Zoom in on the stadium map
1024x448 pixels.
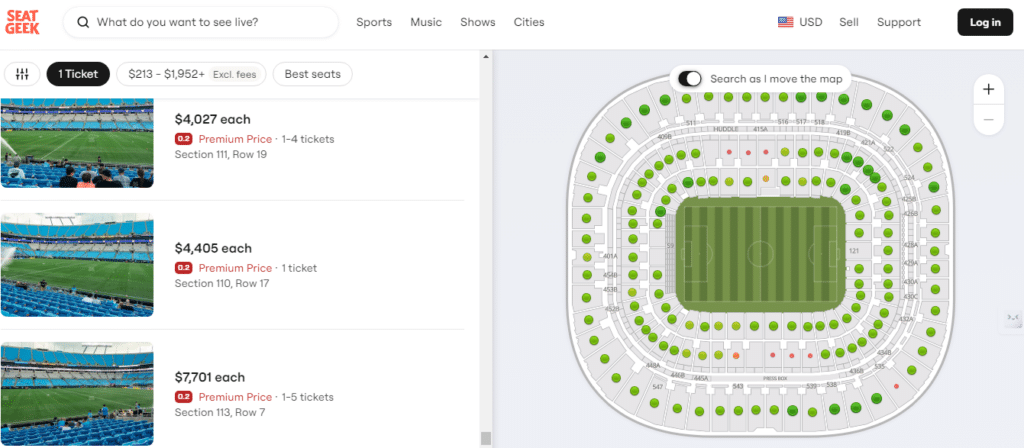click(988, 89)
